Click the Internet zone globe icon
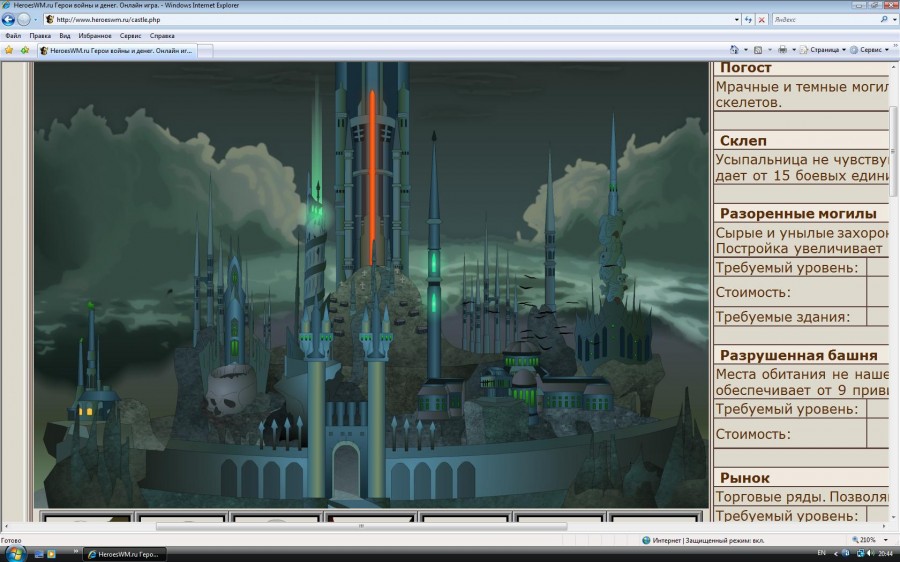The width and height of the screenshot is (900, 562). (x=646, y=540)
